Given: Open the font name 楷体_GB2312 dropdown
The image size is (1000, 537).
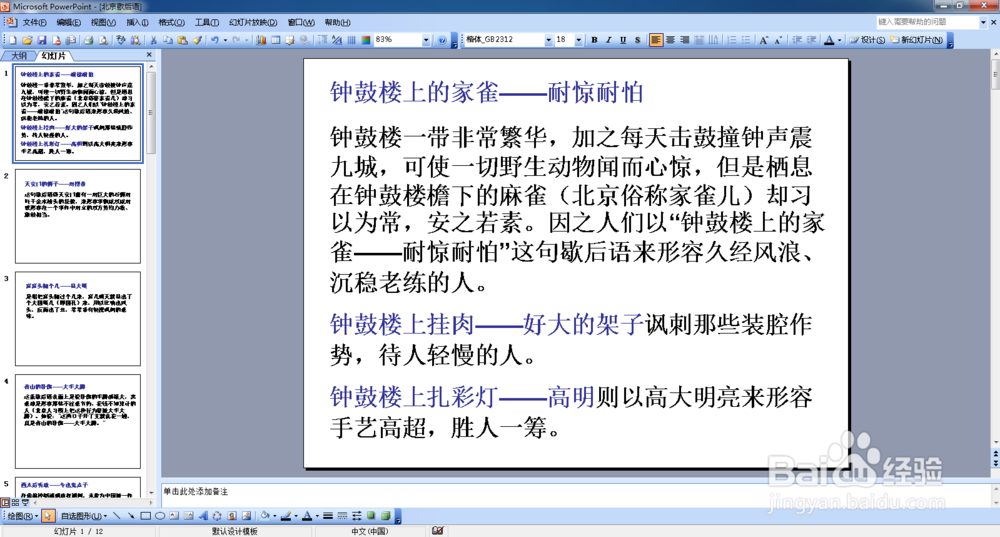Looking at the screenshot, I should pyautogui.click(x=548, y=40).
